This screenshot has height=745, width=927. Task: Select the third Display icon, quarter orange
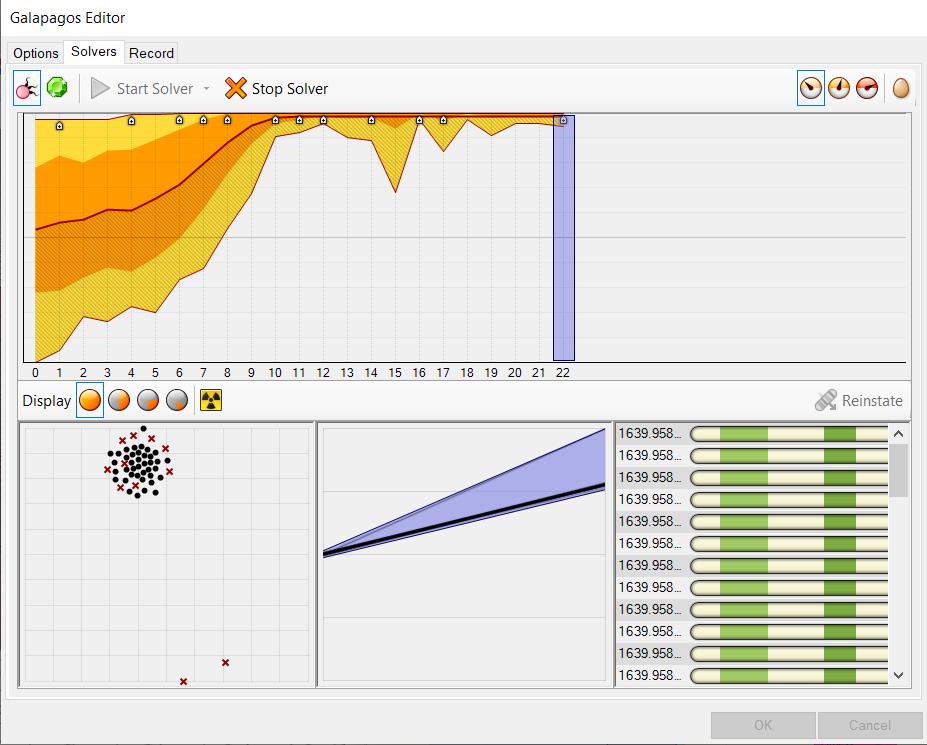click(148, 400)
